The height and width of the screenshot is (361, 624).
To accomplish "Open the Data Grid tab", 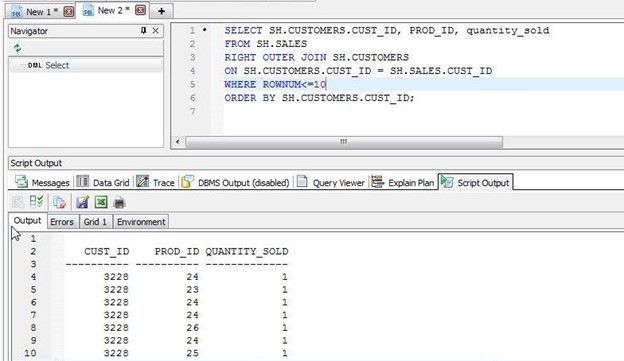I will [x=103, y=182].
